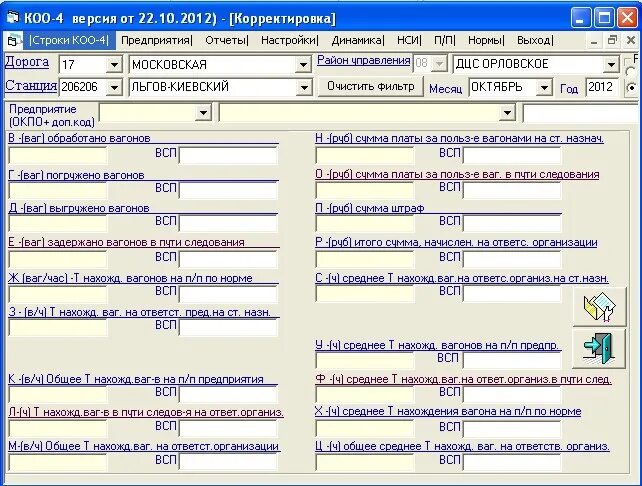Click the document icon left of Строки КОО-4
The image size is (642, 486).
pos(13,41)
